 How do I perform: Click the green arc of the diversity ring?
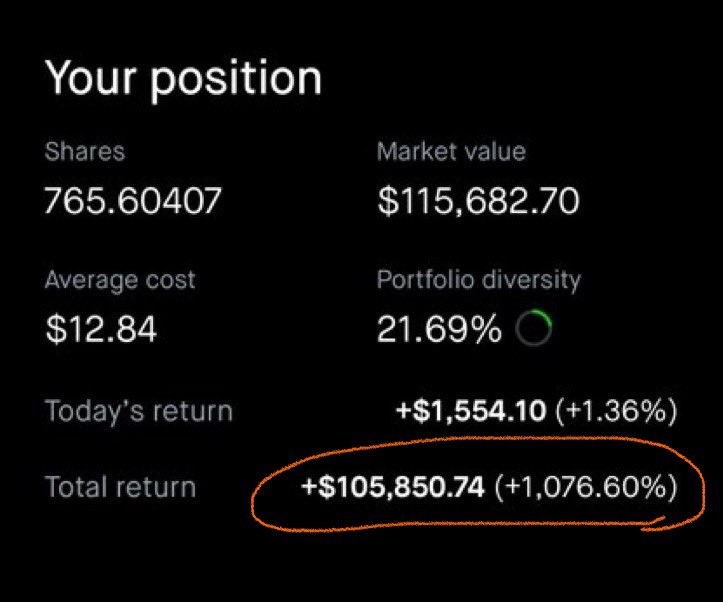pyautogui.click(x=544, y=320)
